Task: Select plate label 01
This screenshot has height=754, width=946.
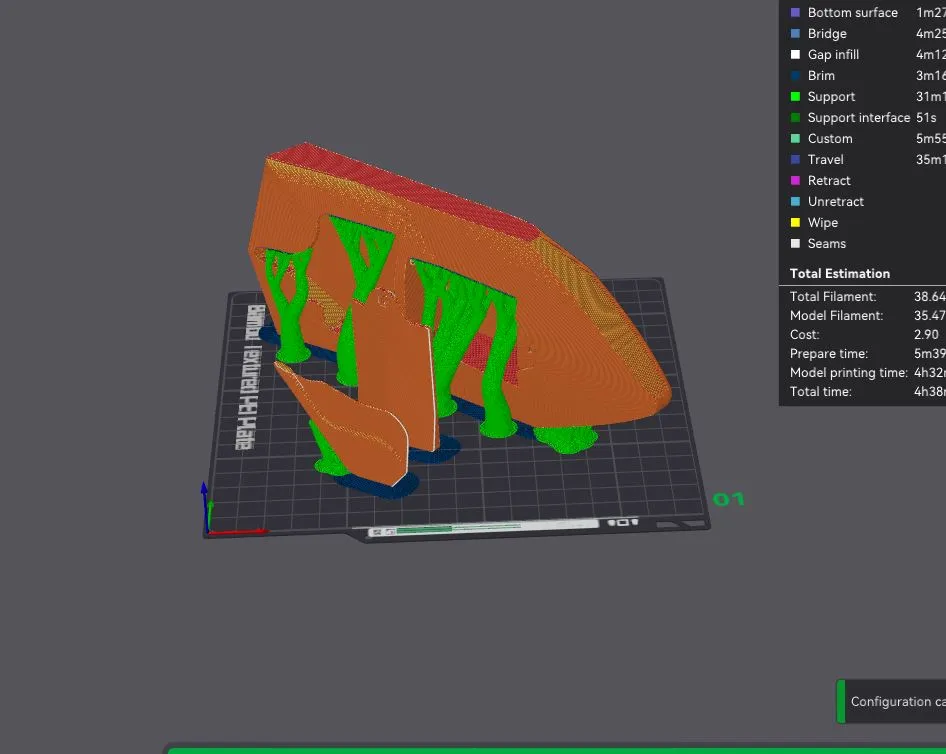Action: point(727,498)
